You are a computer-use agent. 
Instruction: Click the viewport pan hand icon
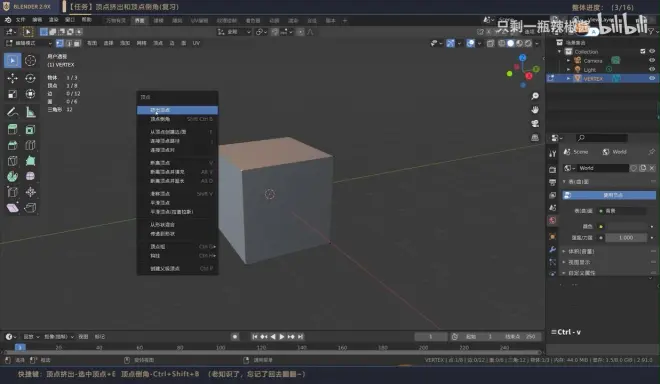point(535,110)
